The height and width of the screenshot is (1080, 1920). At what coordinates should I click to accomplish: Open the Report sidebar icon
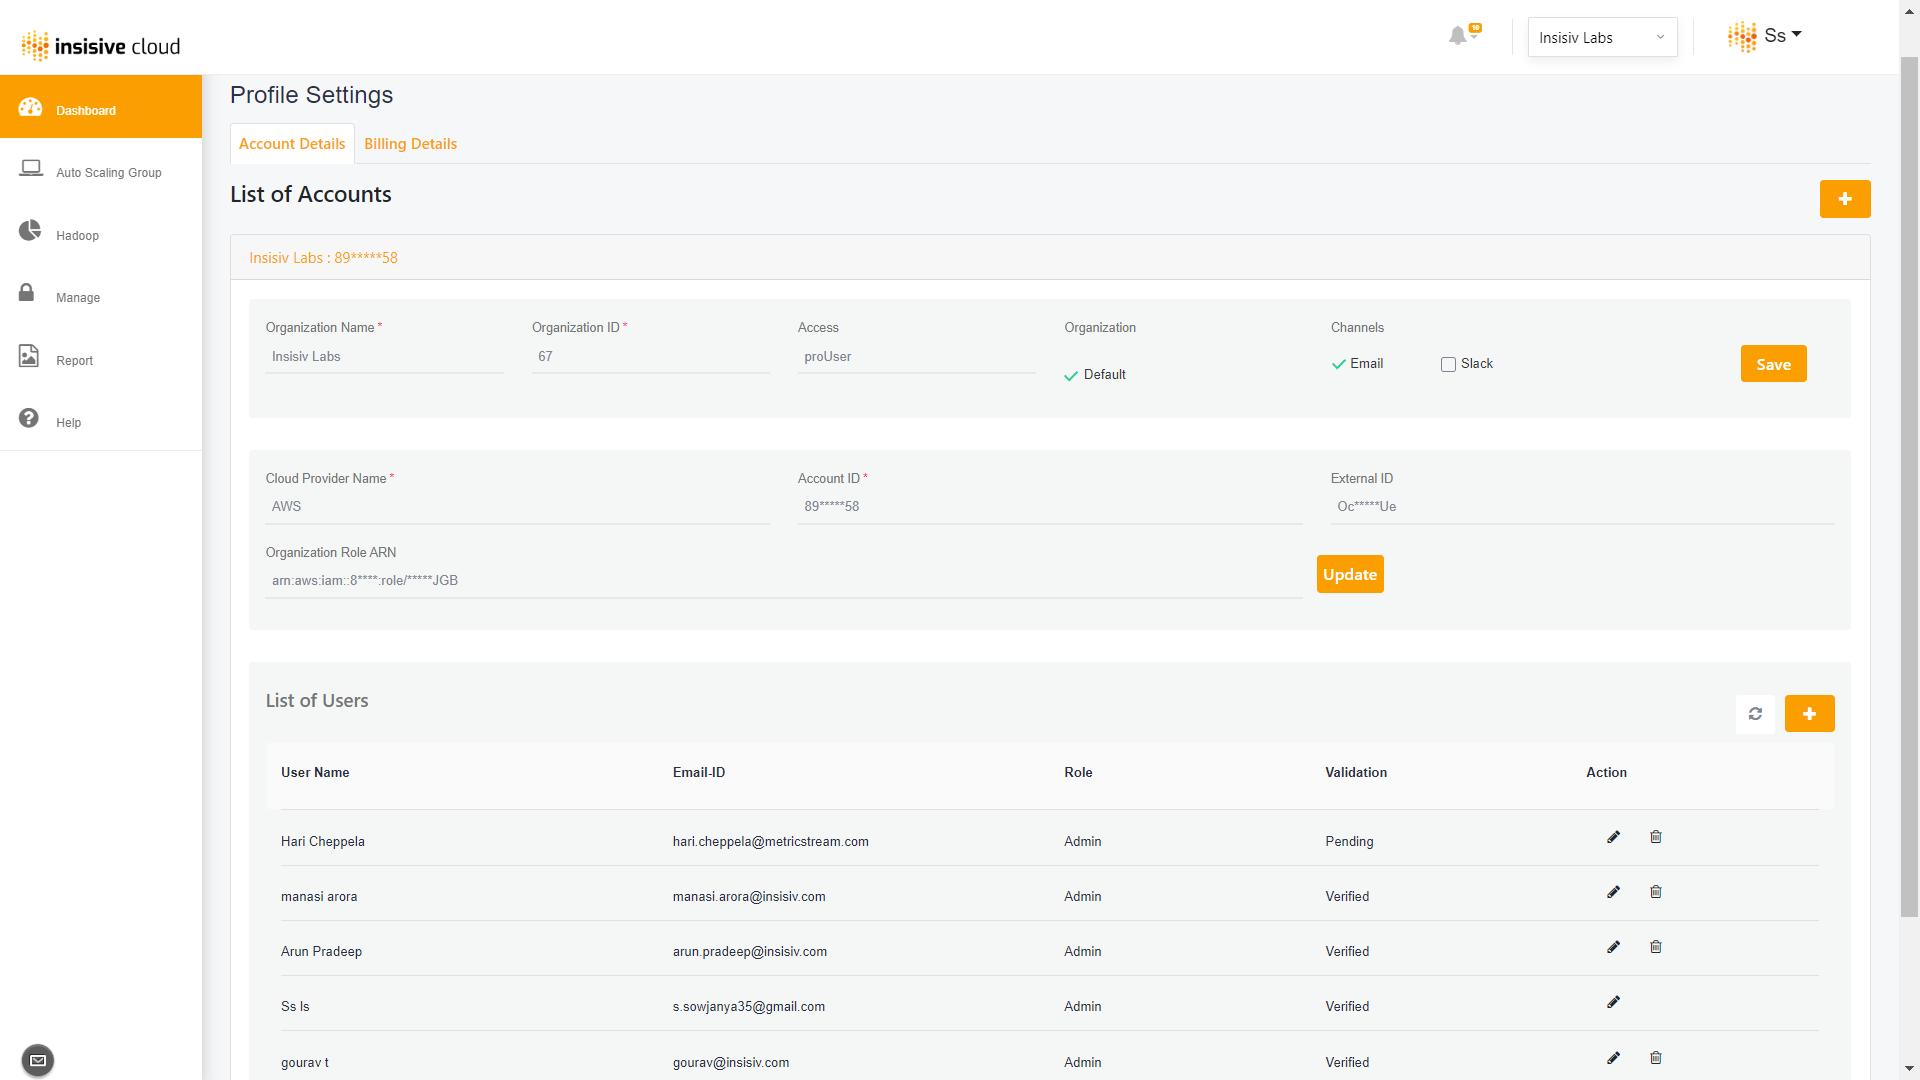29,356
